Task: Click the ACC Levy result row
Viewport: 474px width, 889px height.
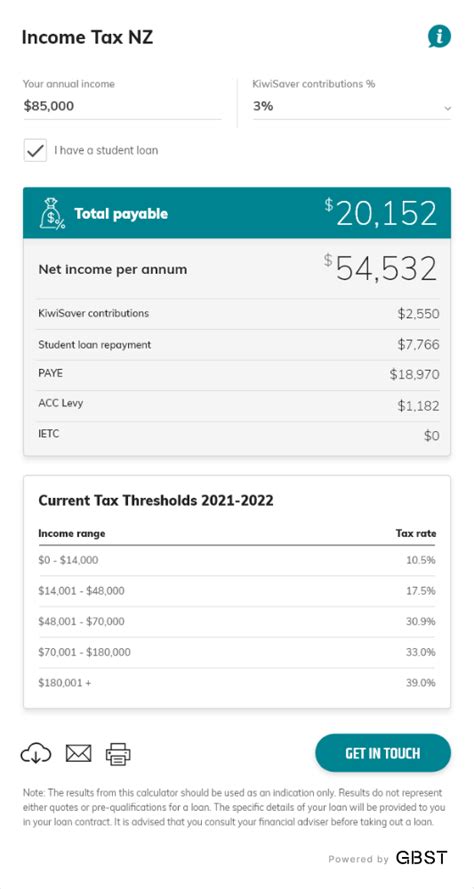Action: 238,405
